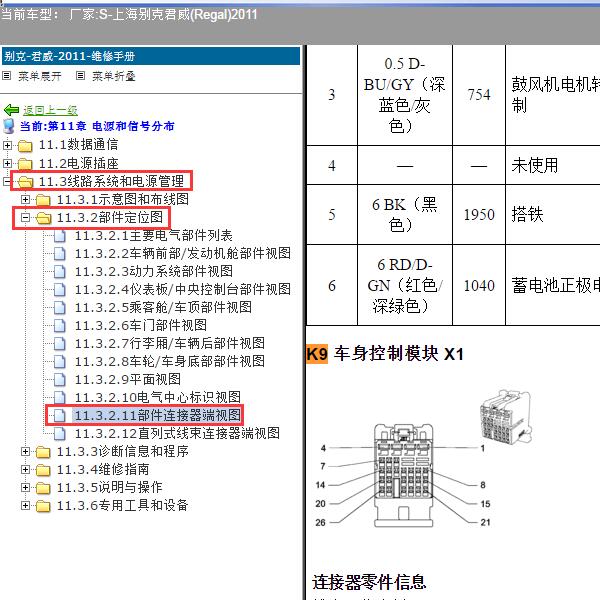Click the 11.3.2部件定位图 open folder icon
This screenshot has height=600, width=600.
pos(44,218)
